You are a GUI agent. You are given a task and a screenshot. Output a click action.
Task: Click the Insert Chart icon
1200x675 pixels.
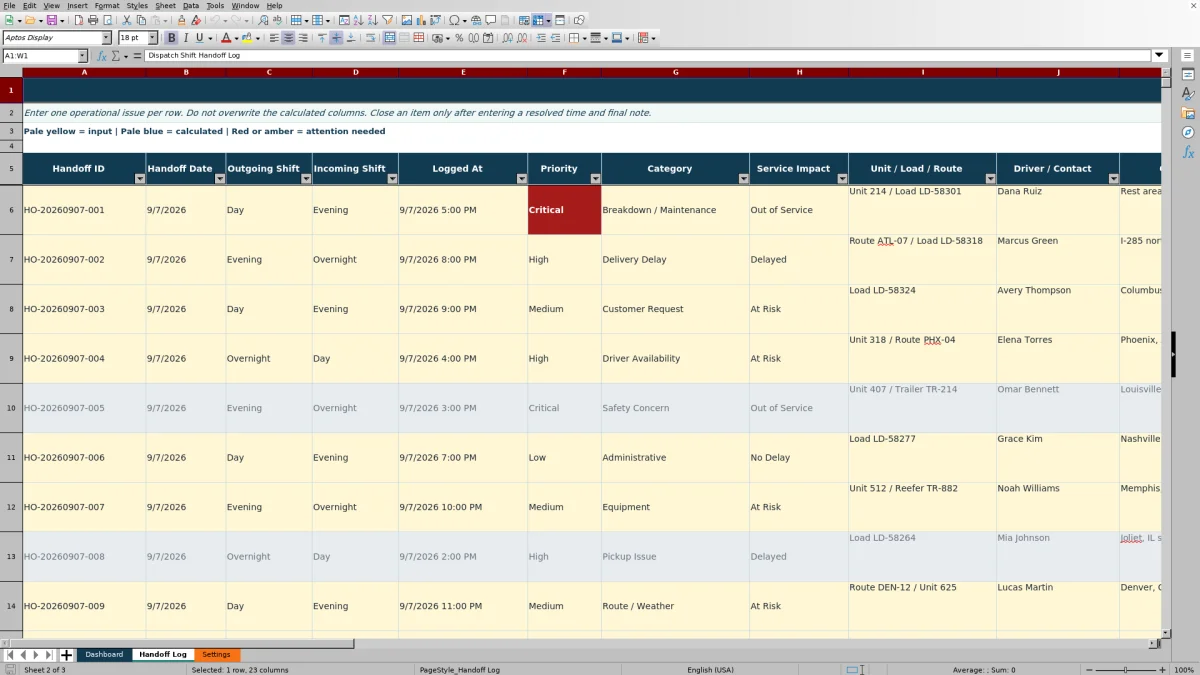[x=420, y=20]
